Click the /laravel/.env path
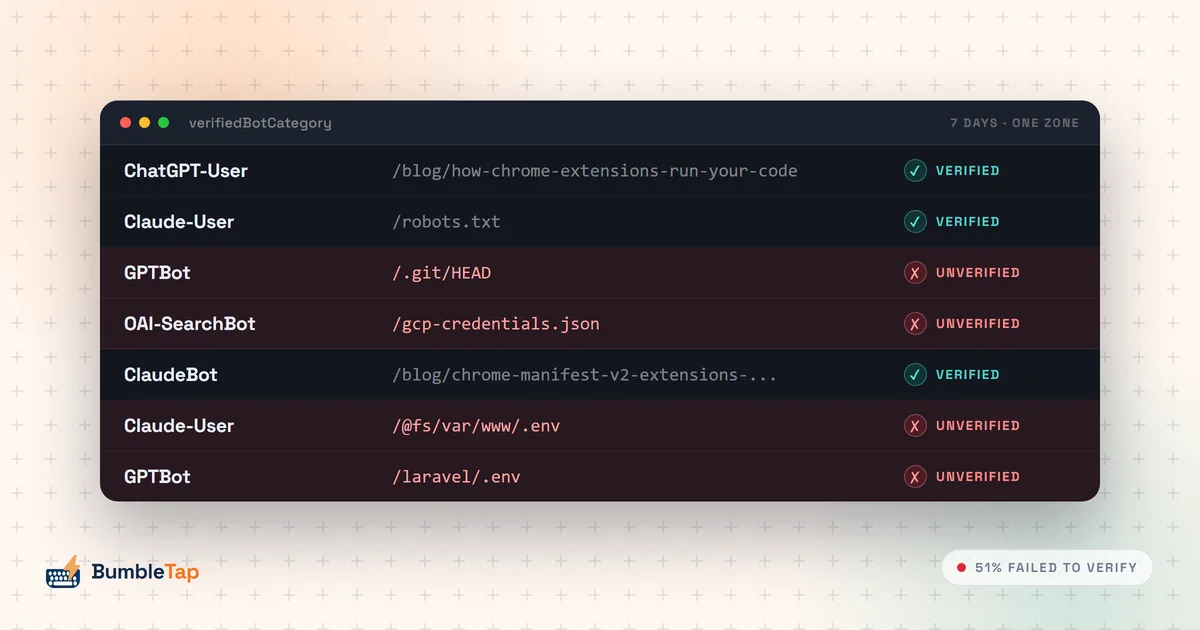The image size is (1200, 630). 456,477
